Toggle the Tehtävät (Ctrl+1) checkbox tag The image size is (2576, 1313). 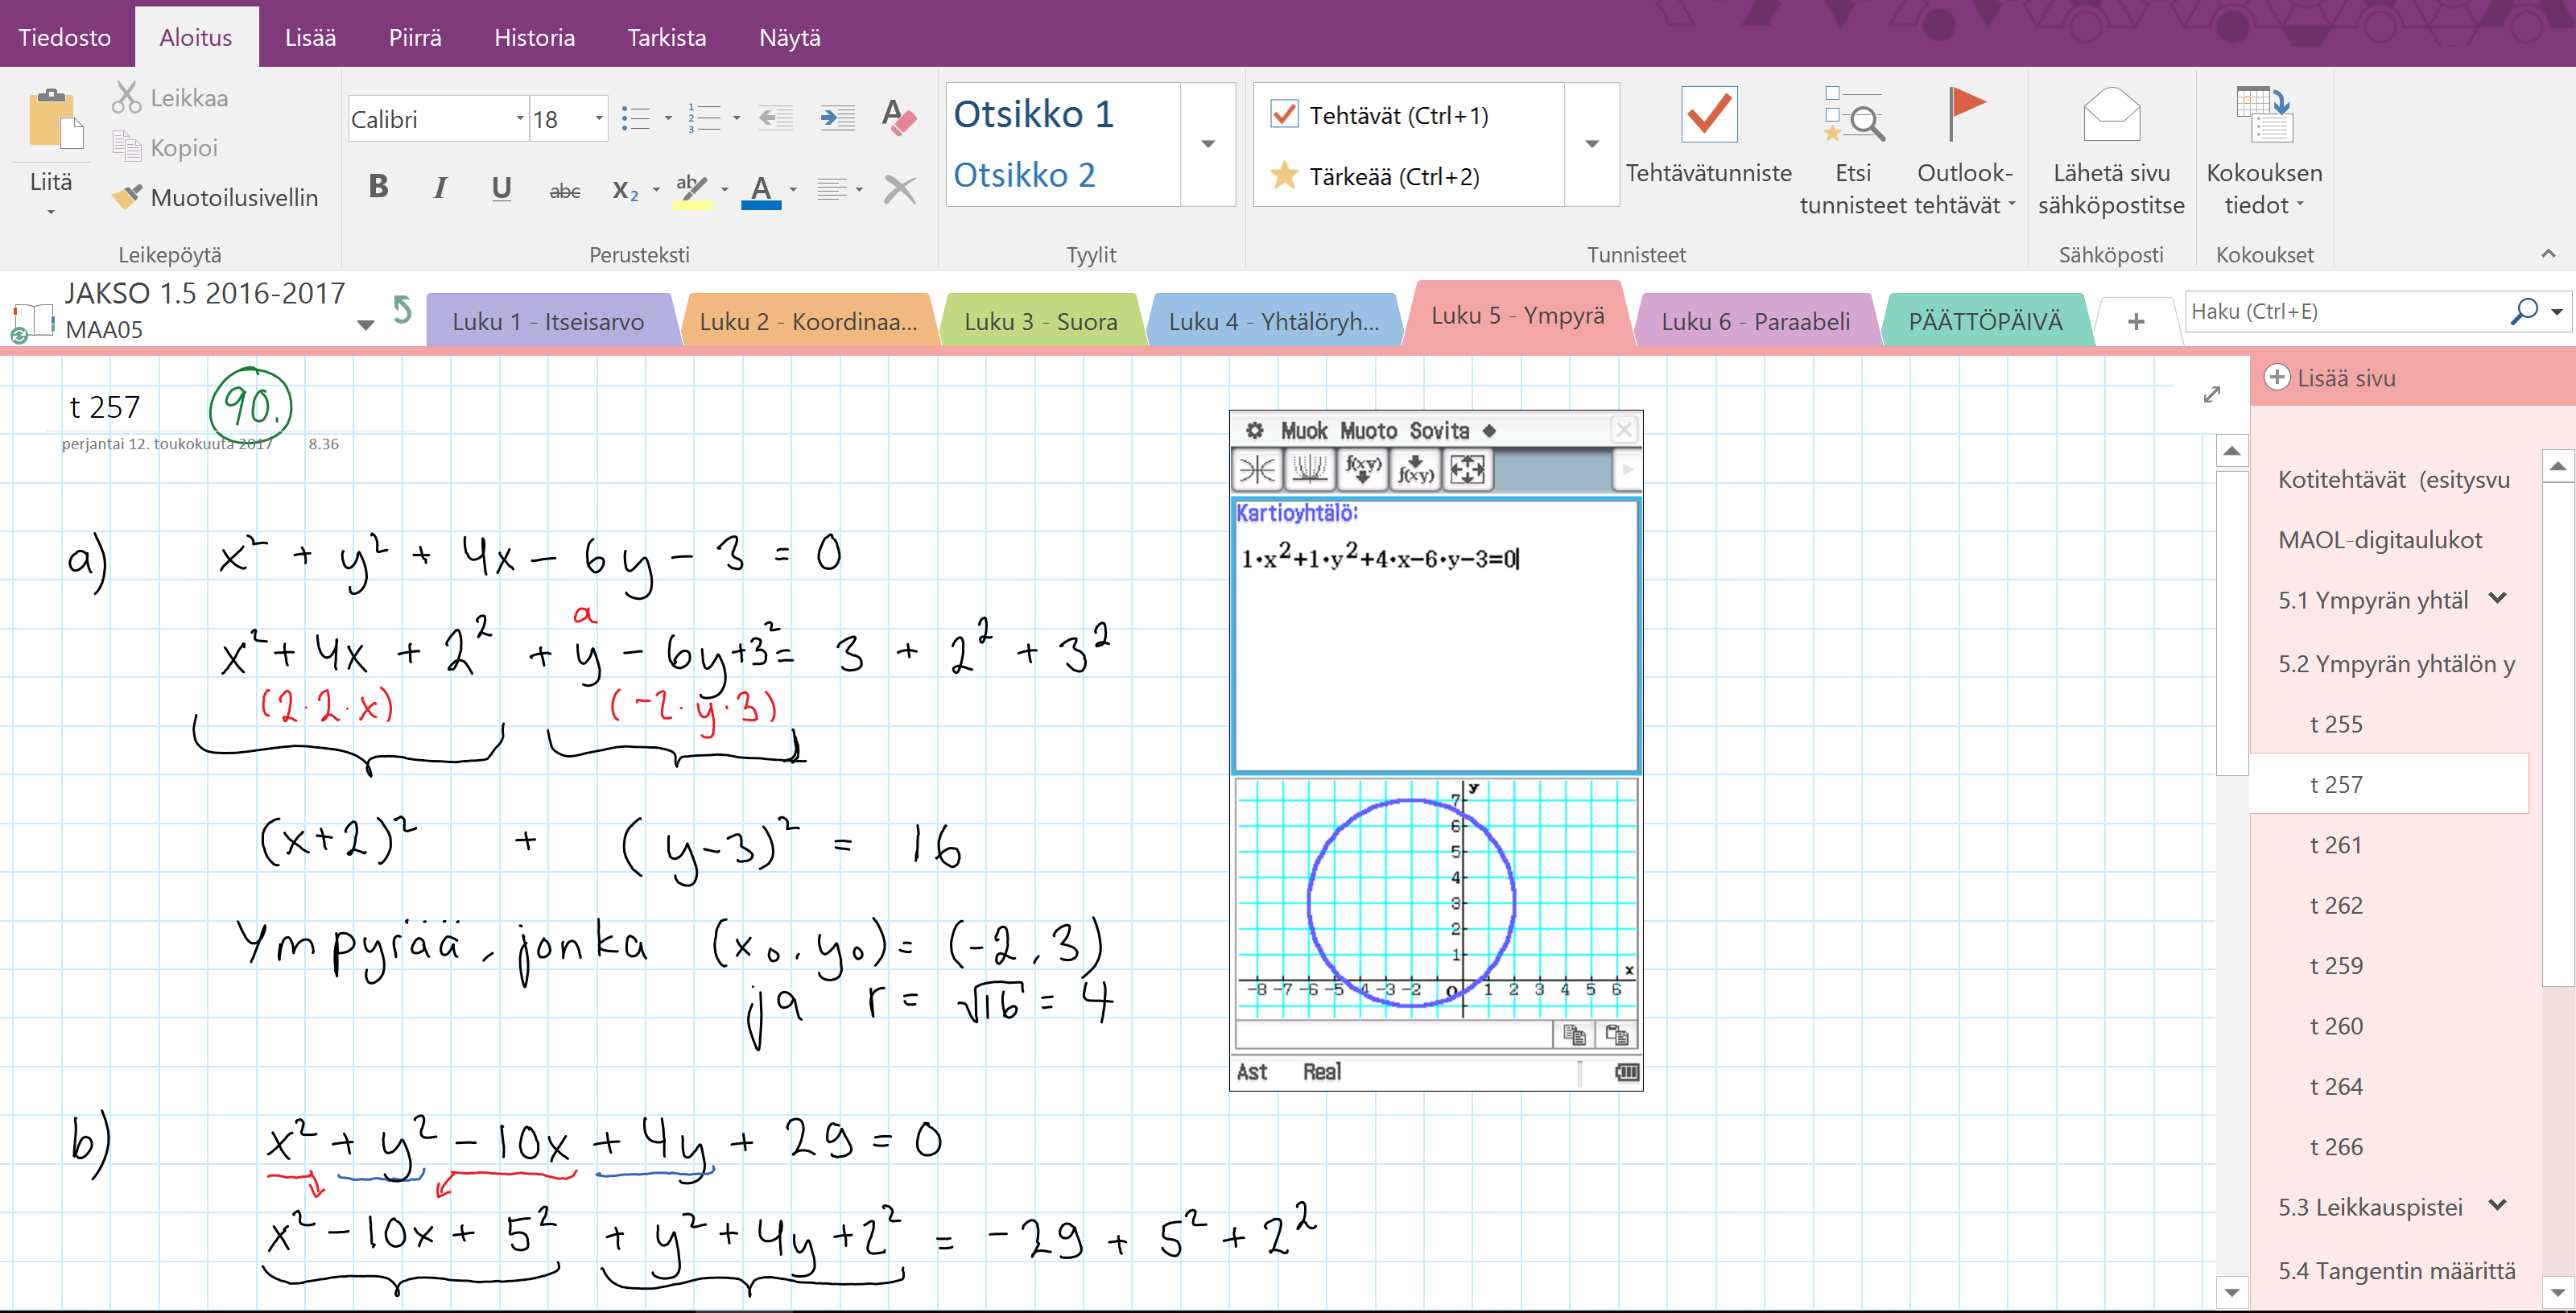tap(1284, 115)
